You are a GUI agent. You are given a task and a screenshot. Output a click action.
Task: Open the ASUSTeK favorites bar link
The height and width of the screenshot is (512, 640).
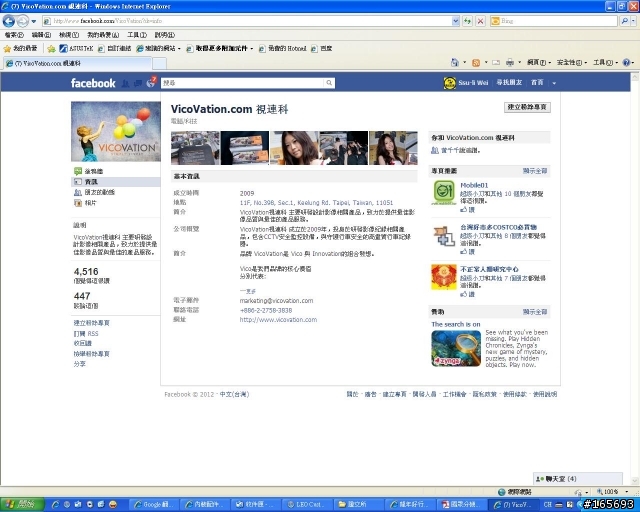click(x=76, y=49)
